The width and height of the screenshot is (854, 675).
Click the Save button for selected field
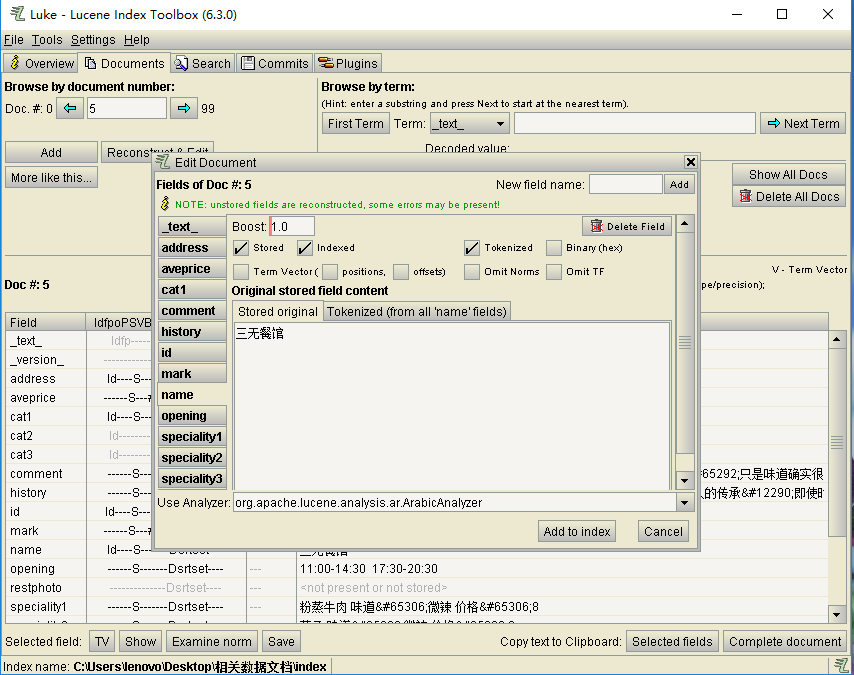click(281, 641)
